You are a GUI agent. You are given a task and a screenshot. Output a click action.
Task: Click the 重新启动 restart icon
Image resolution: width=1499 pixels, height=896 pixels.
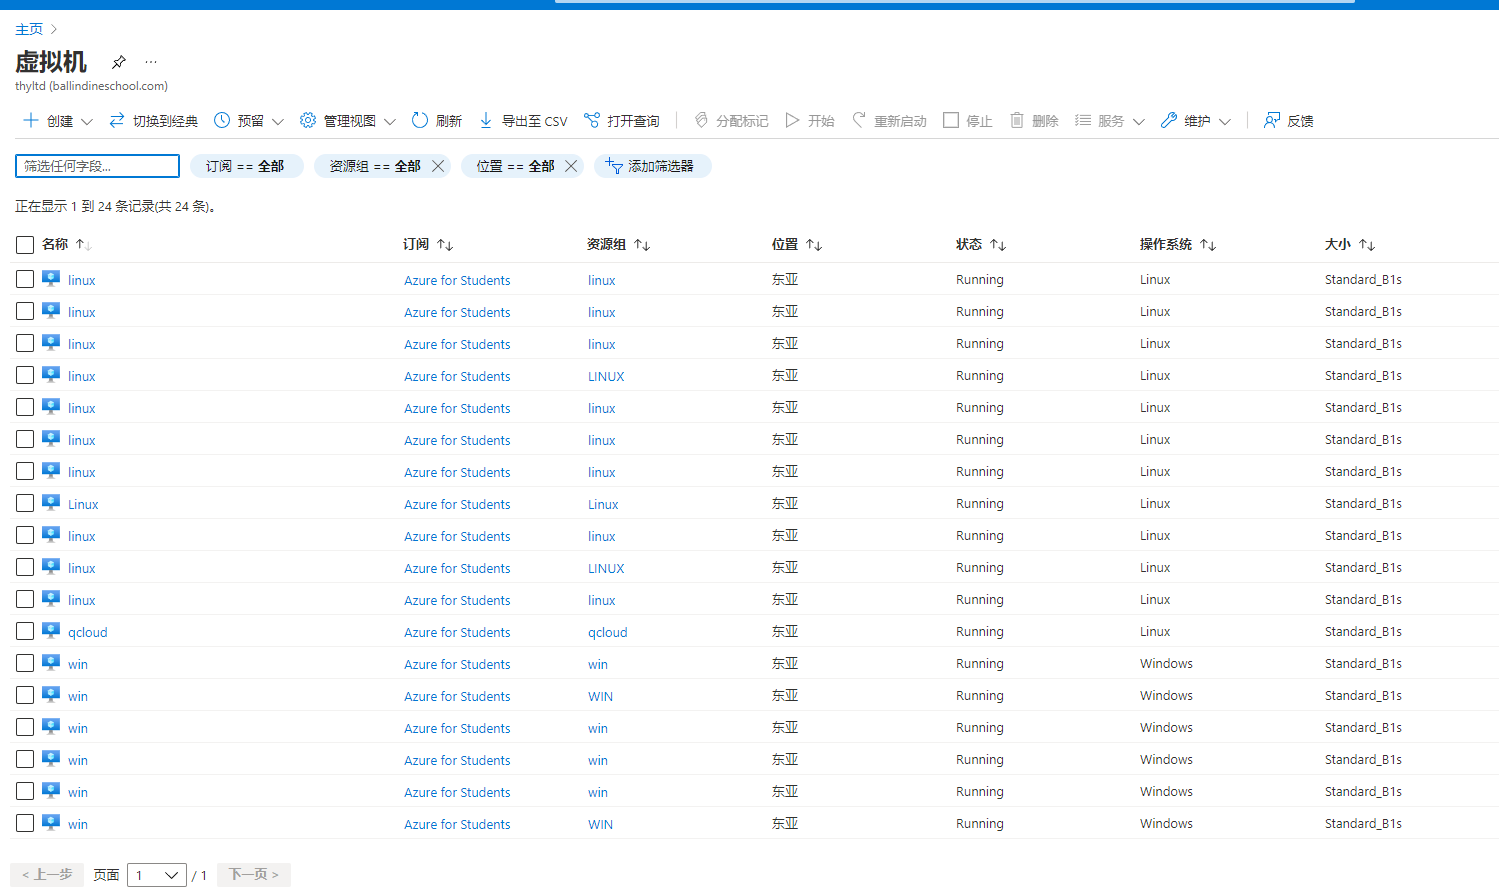coord(858,120)
